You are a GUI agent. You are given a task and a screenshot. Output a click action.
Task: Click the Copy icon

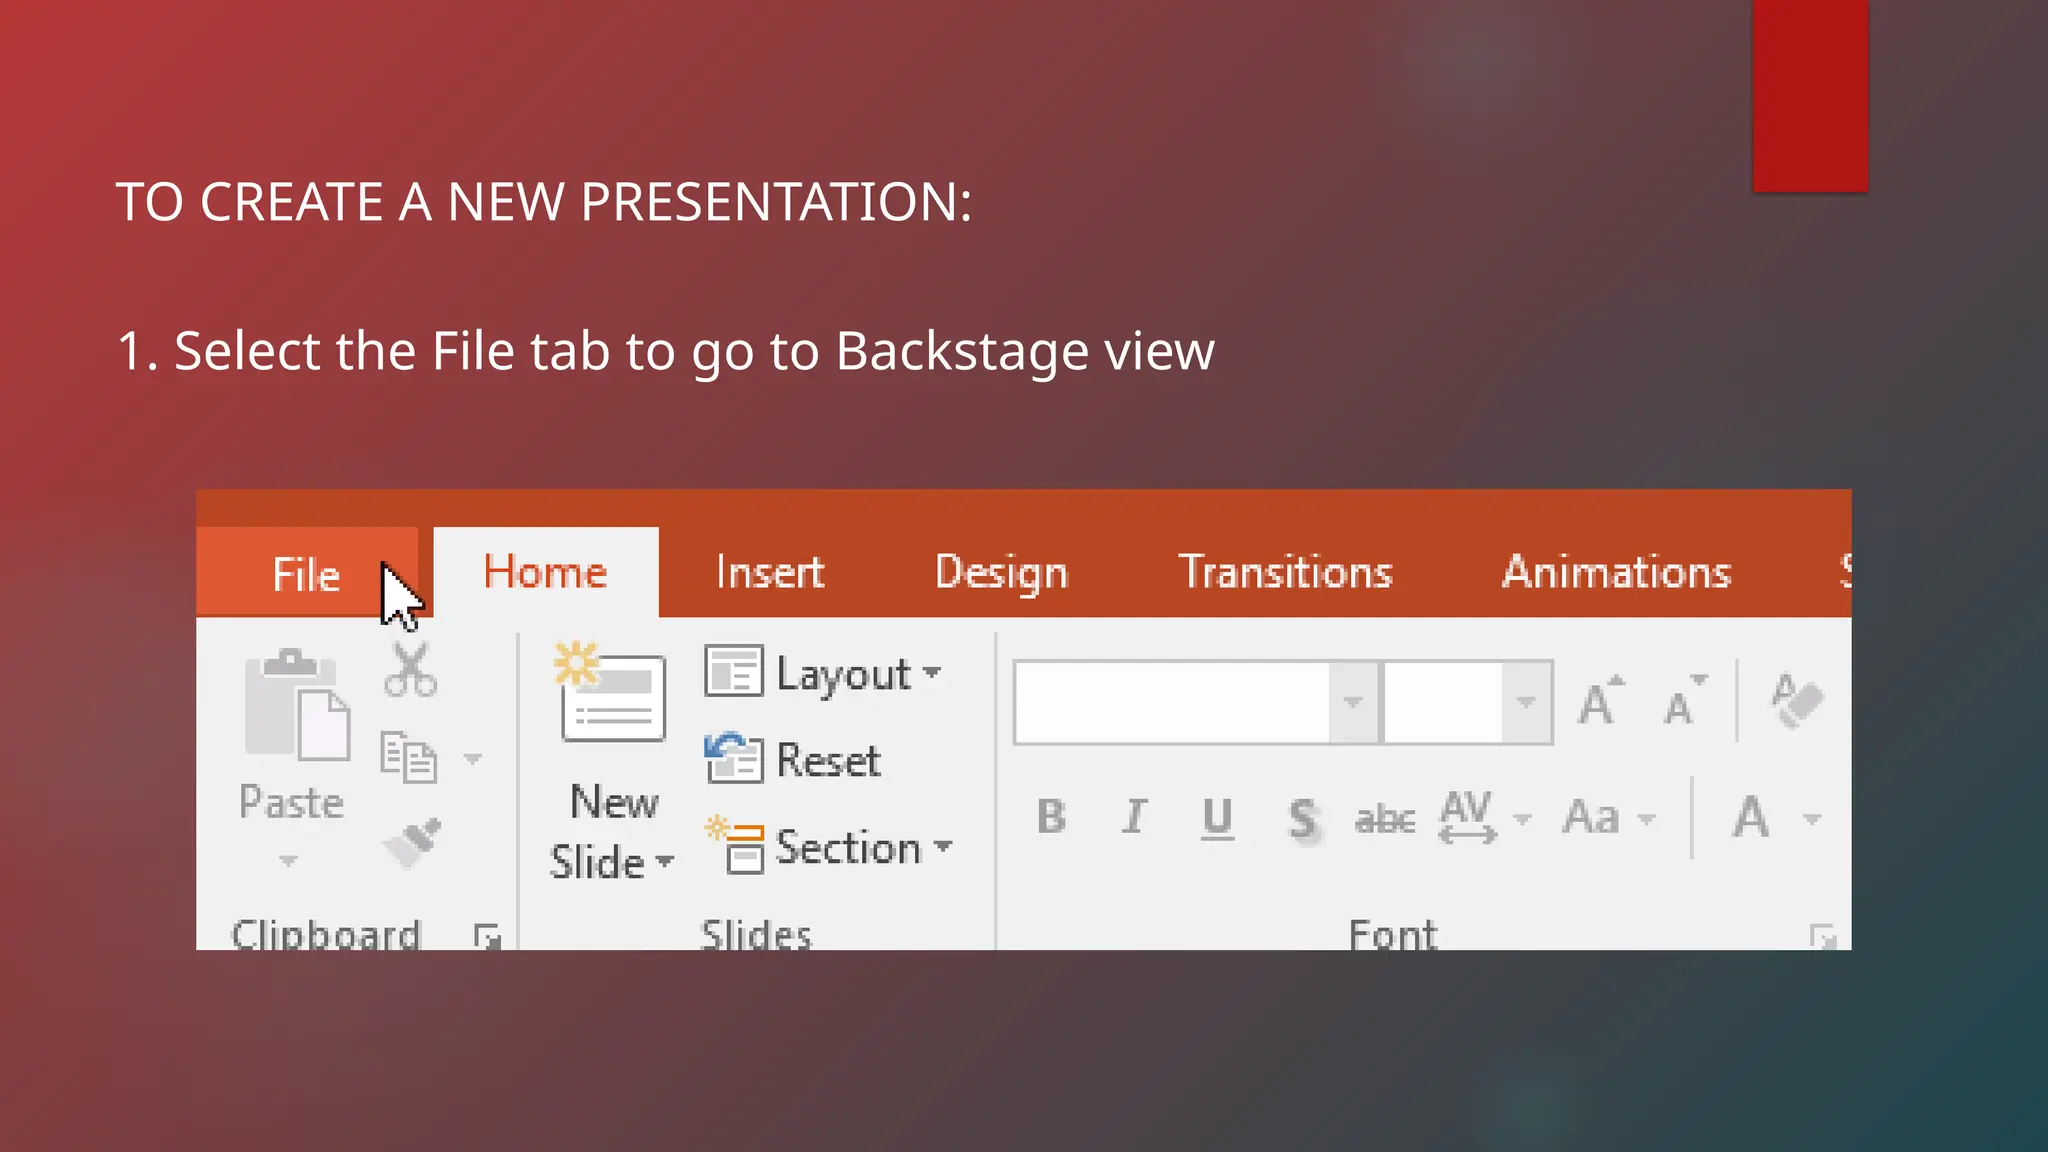[408, 757]
